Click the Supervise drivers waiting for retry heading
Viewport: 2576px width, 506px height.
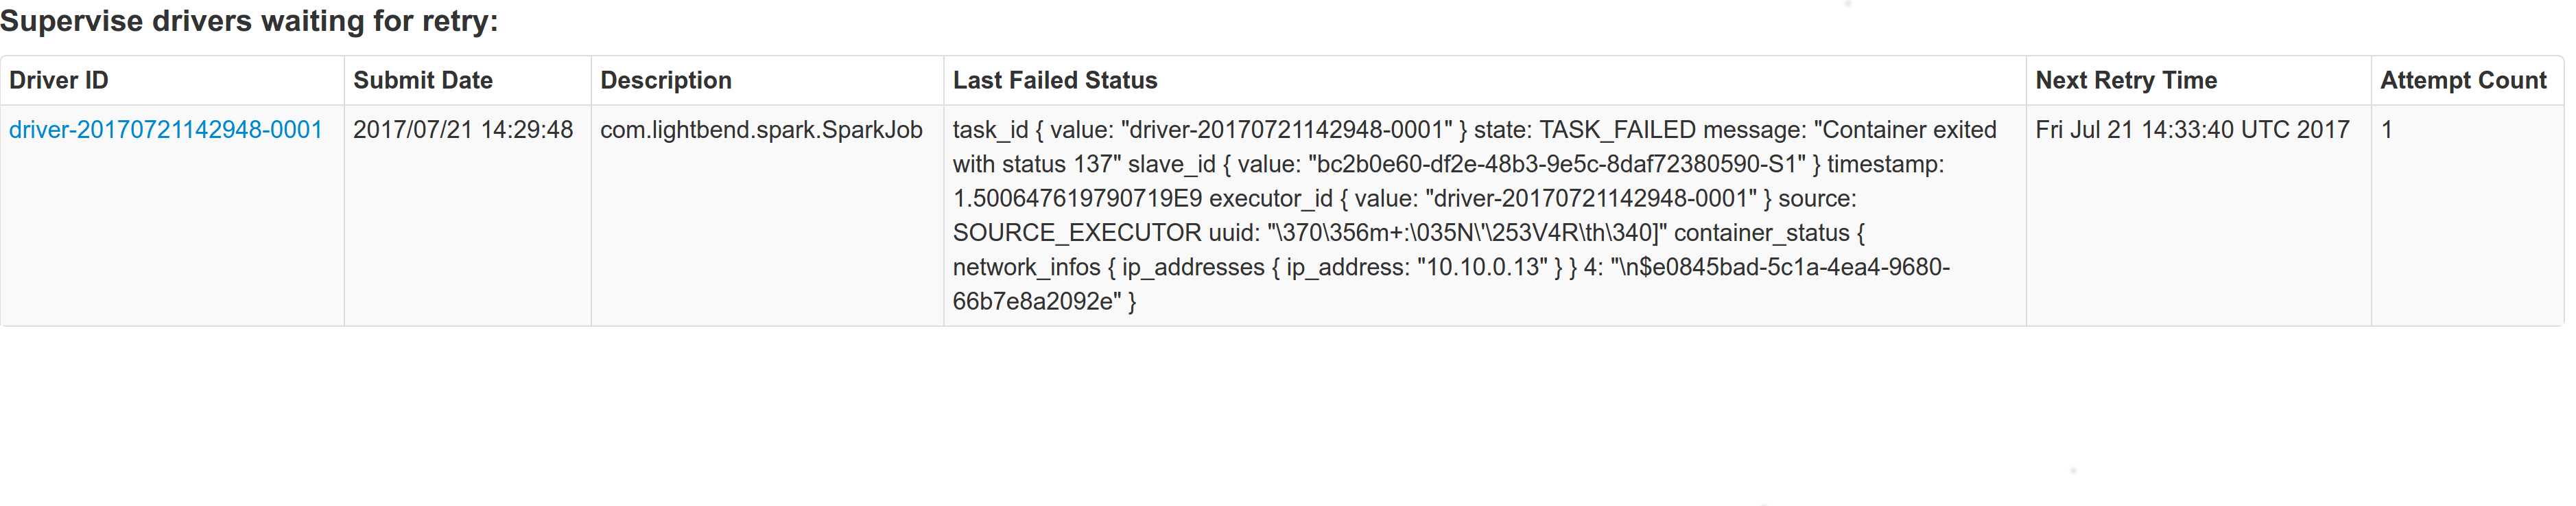[x=249, y=21]
